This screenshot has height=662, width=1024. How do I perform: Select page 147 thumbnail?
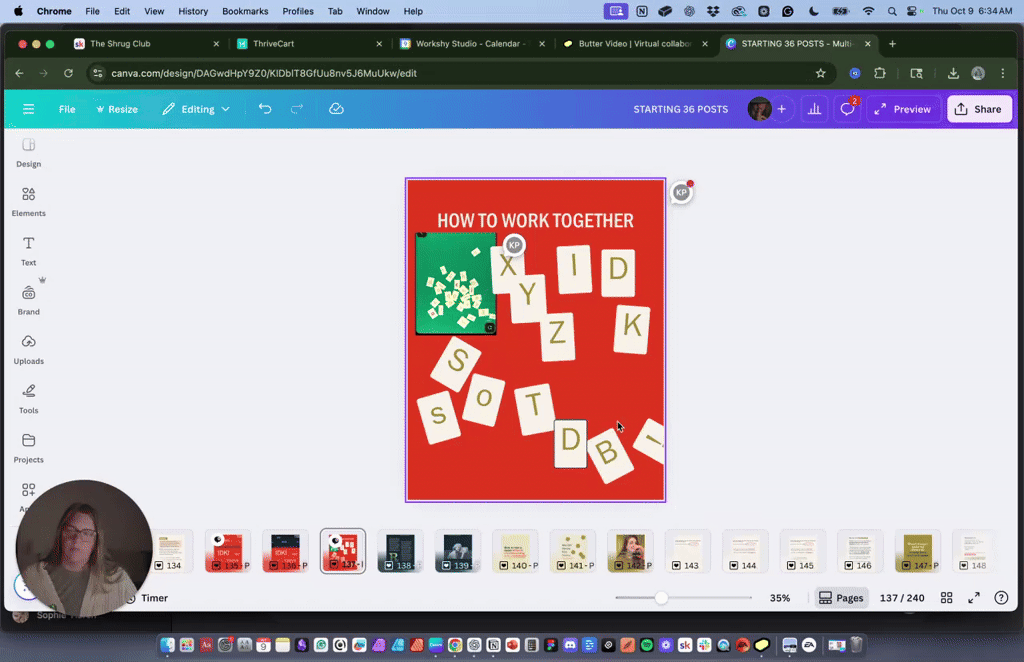pyautogui.click(x=917, y=551)
